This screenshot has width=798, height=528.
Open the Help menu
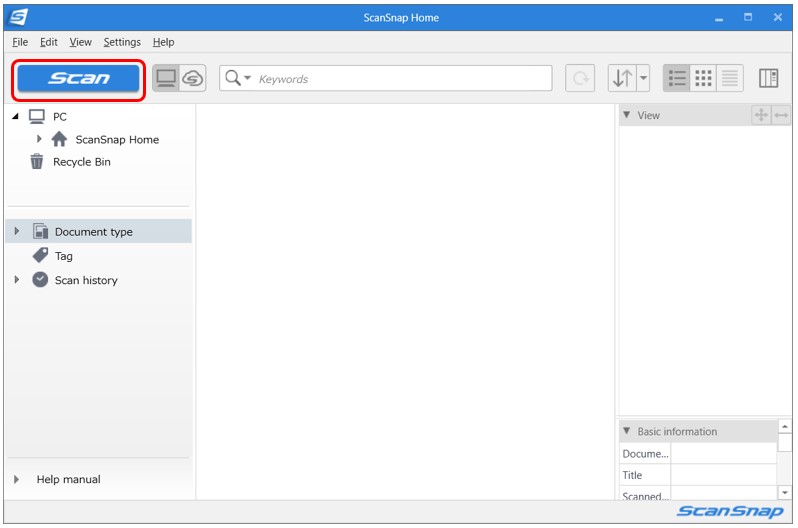point(163,42)
